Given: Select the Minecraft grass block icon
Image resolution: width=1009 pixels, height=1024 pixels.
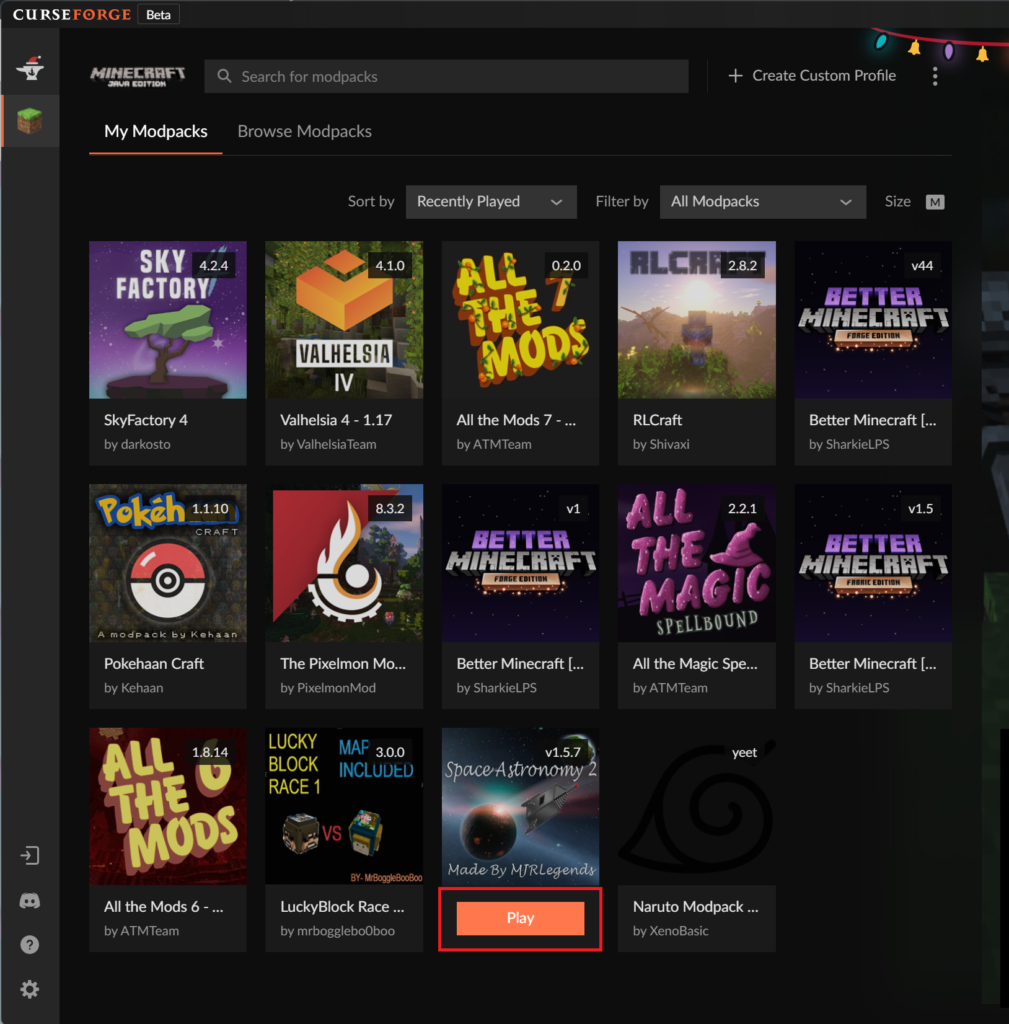Looking at the screenshot, I should (30, 121).
